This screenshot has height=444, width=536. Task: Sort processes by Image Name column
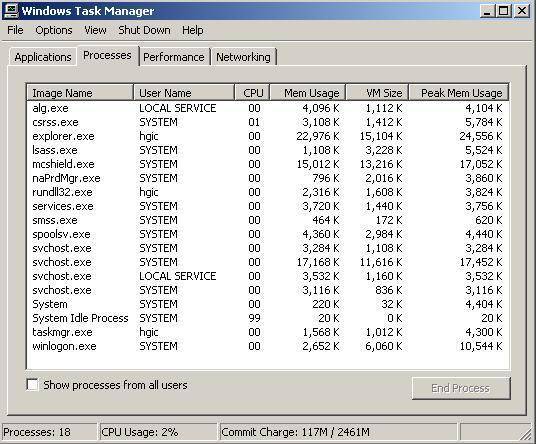coord(80,93)
